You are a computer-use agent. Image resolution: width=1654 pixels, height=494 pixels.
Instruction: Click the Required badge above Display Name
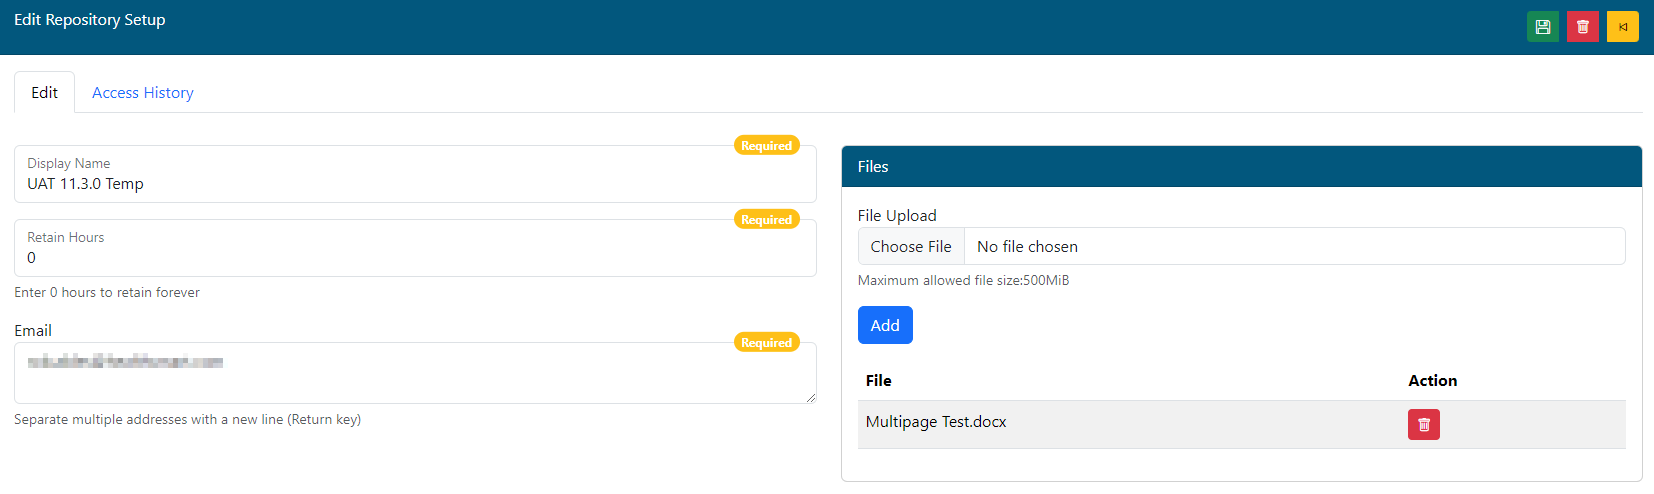click(766, 146)
